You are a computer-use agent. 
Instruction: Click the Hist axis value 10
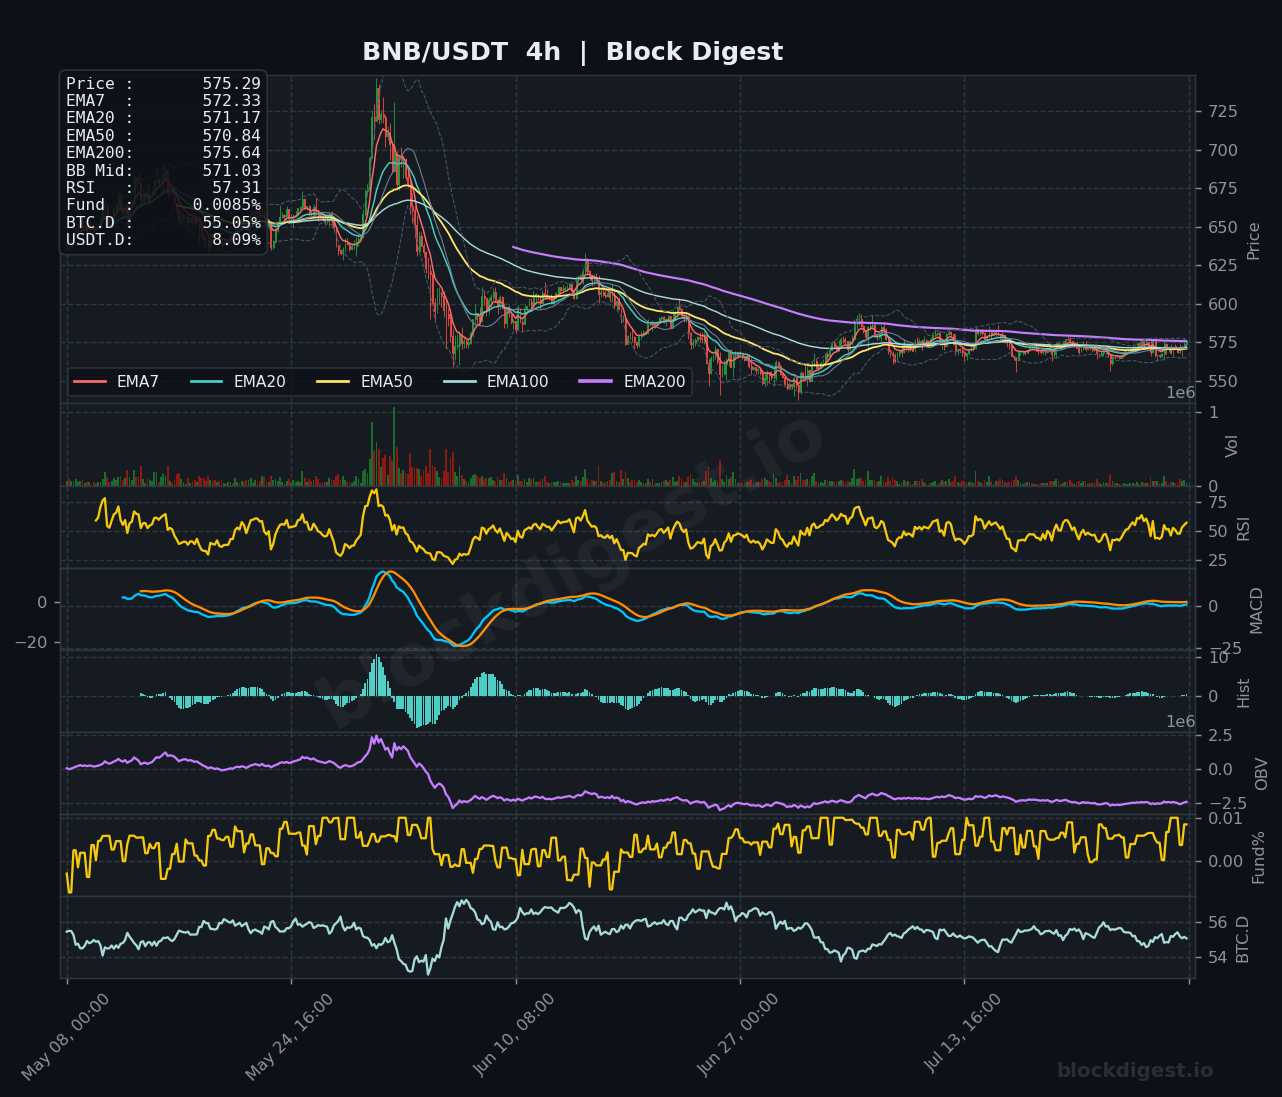pos(1218,658)
